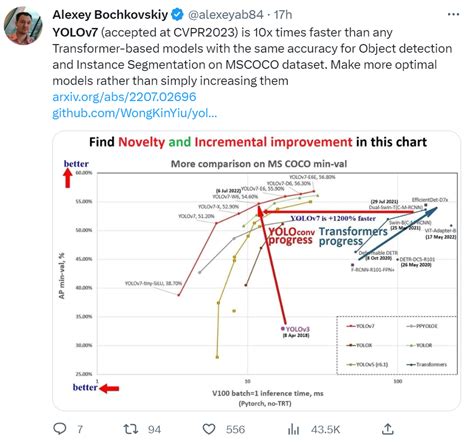474x444 pixels.
Task: Open the view analytics bar-chart icon
Action: (293, 429)
